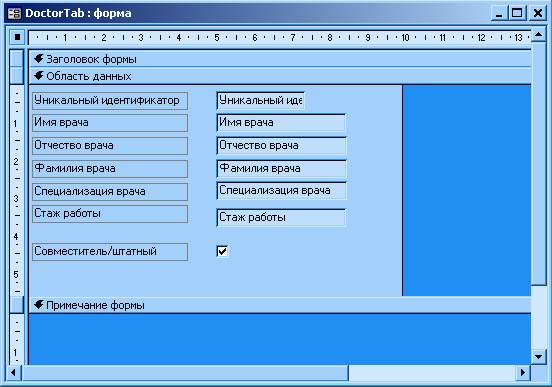Select the Уникальный идентификатор label
This screenshot has height=387, width=552.
110,101
